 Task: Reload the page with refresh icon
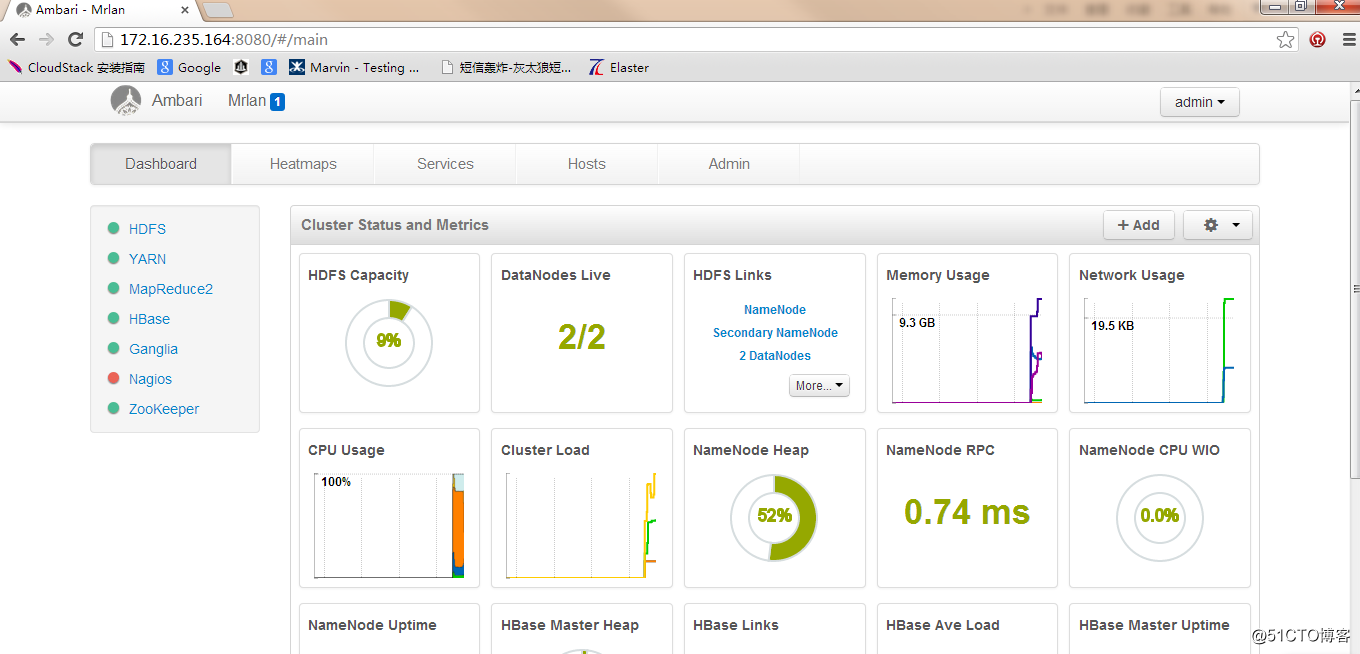[75, 40]
